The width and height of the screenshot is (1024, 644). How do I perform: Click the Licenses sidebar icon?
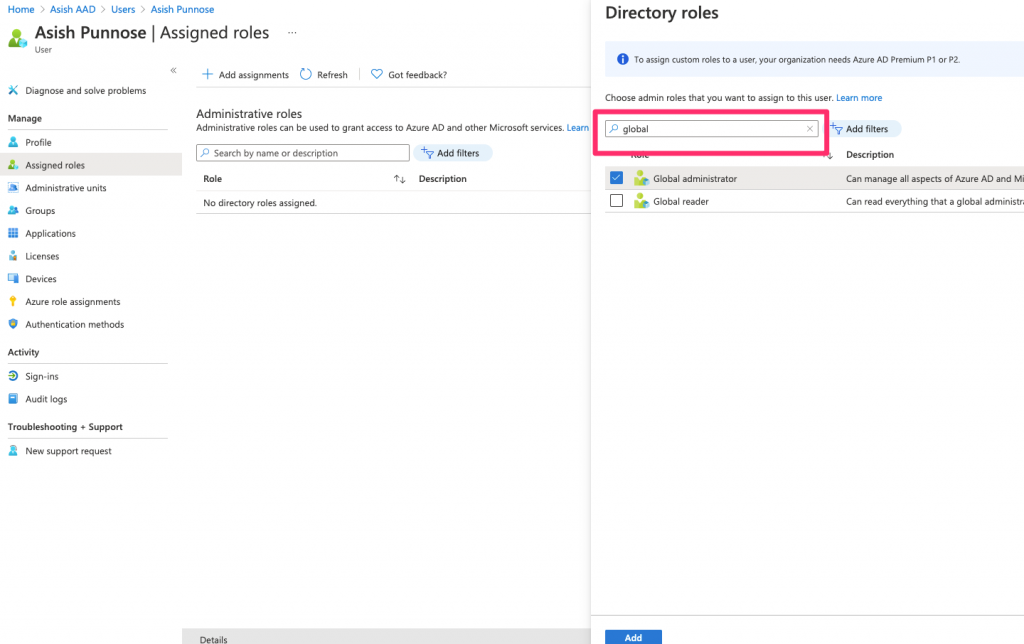pyautogui.click(x=13, y=256)
